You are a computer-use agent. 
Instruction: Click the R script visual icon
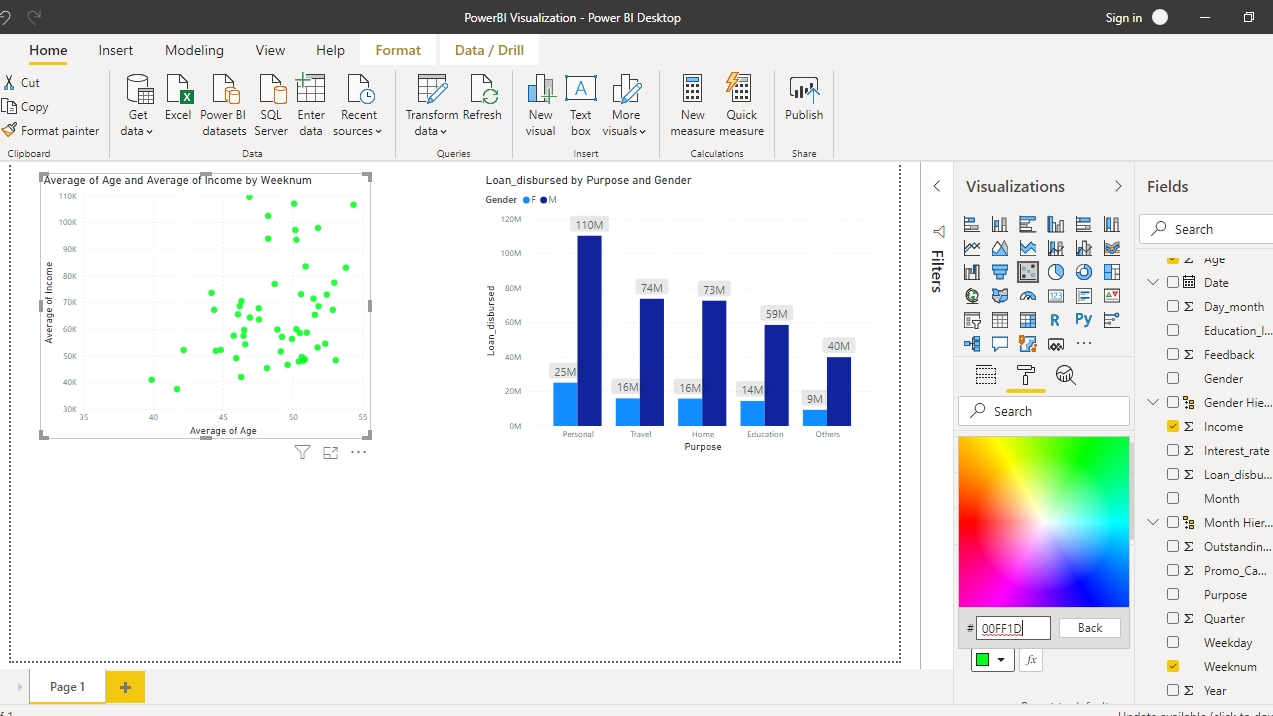[1056, 320]
